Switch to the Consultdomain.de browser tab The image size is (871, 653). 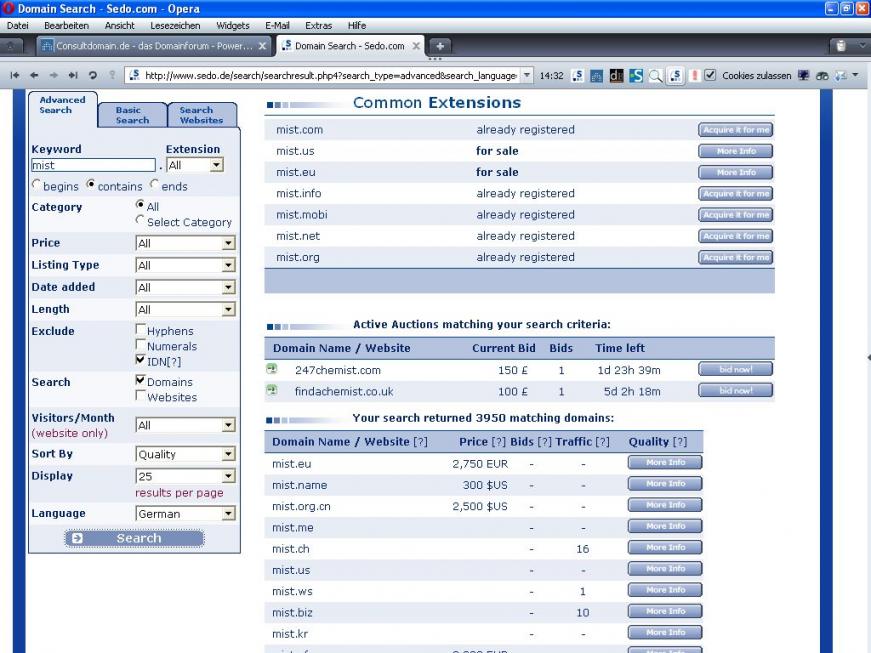point(154,46)
